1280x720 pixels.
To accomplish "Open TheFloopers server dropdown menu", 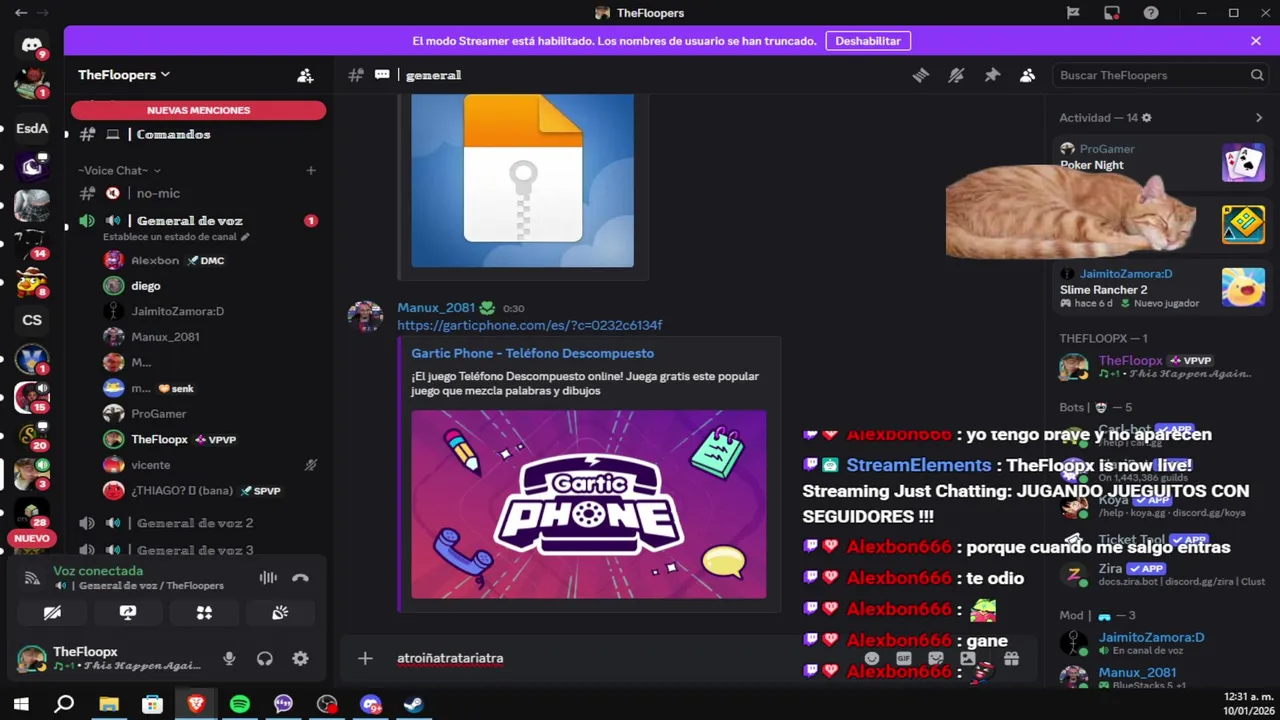I will (124, 75).
